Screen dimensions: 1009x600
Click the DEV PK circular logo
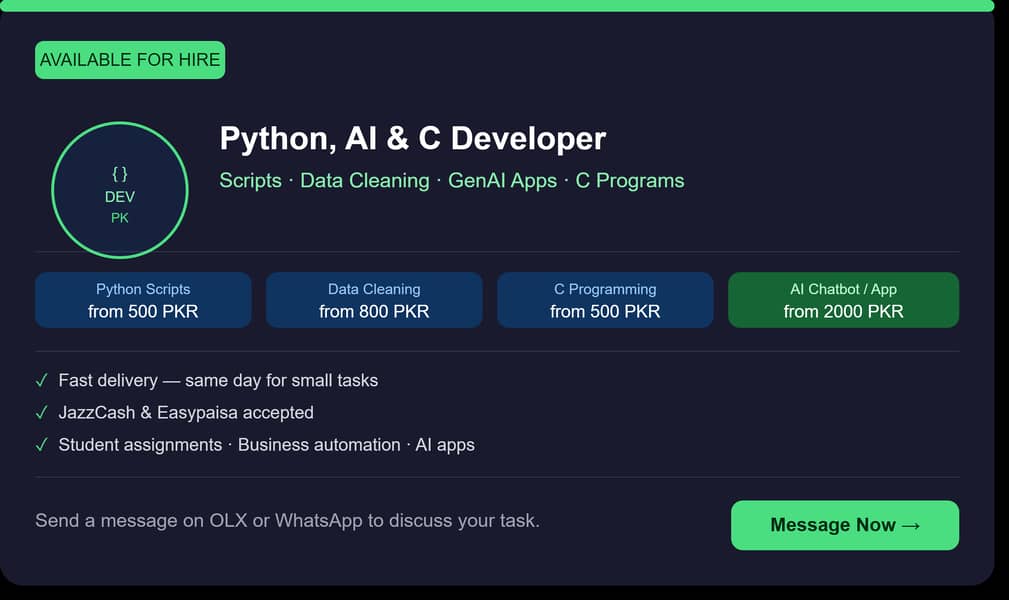(120, 191)
